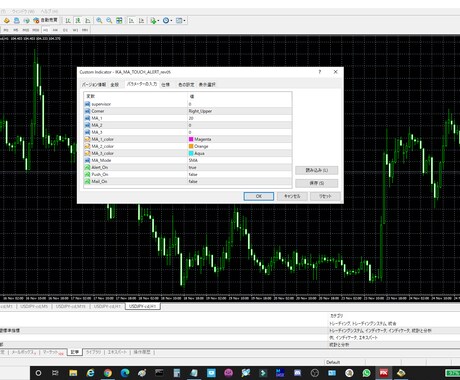
Task: Open File Explorer from the taskbar
Action: coord(73,373)
